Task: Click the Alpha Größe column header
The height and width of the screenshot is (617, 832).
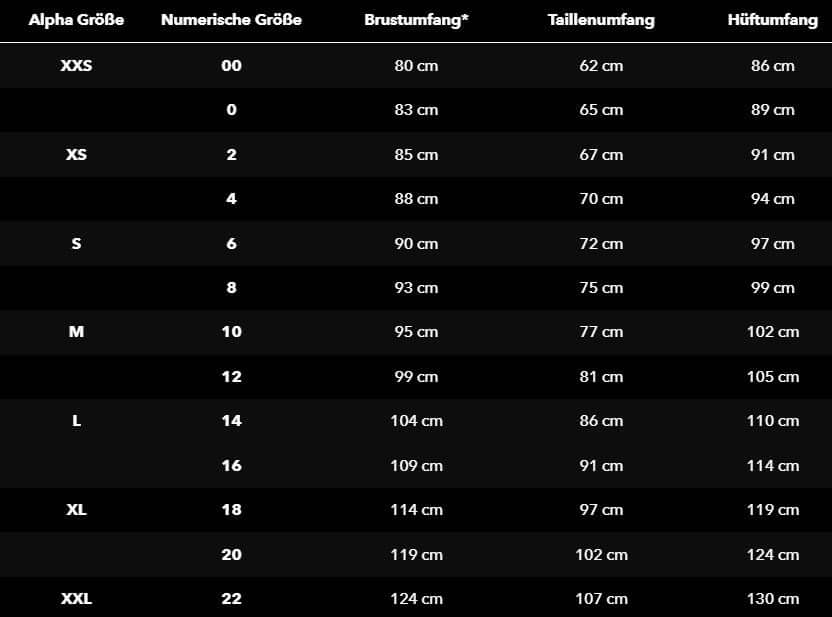Action: coord(76,20)
